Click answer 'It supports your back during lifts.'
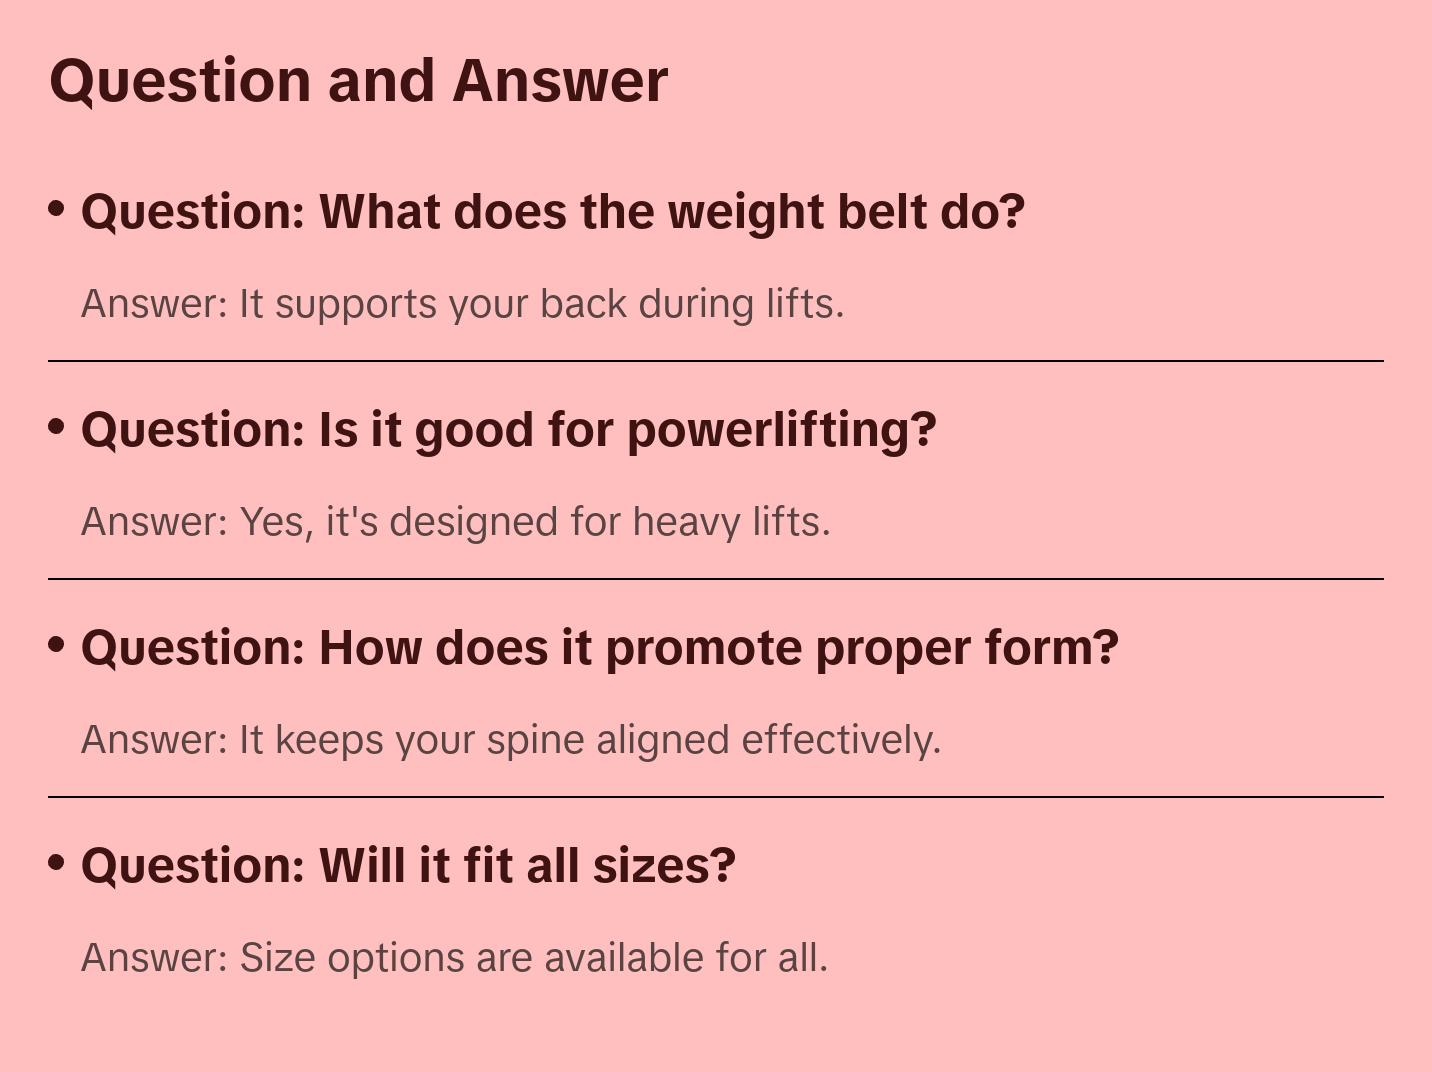Image resolution: width=1432 pixels, height=1072 pixels. click(x=463, y=304)
